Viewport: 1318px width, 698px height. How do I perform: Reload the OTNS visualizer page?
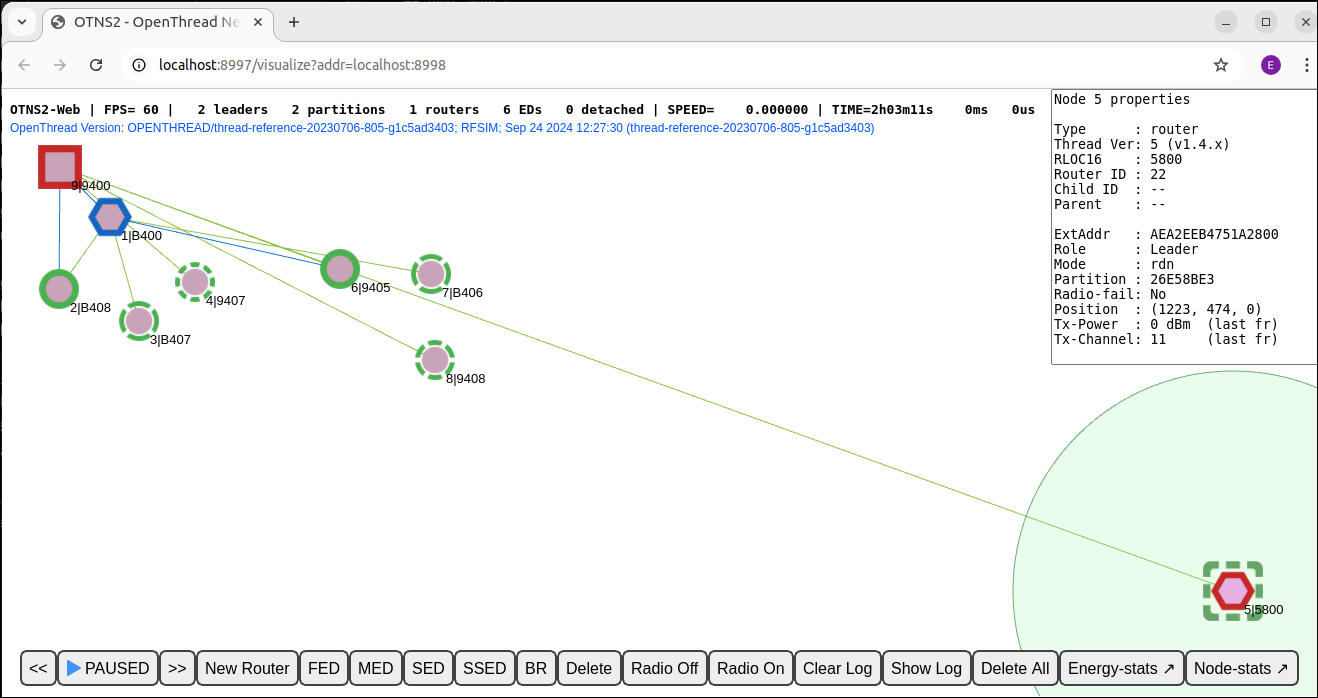(96, 64)
